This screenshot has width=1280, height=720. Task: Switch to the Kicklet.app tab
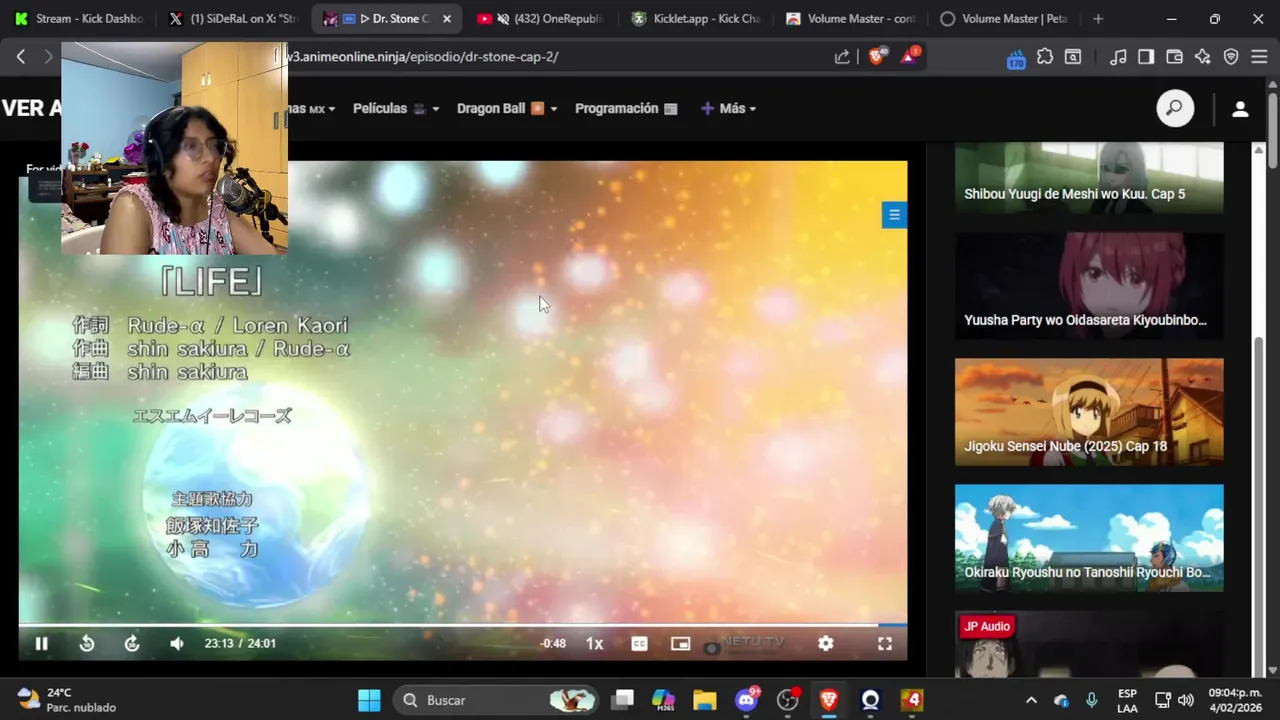(x=695, y=19)
